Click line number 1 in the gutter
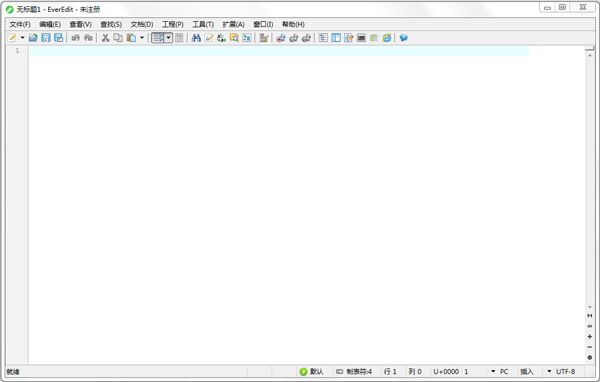 [17, 51]
